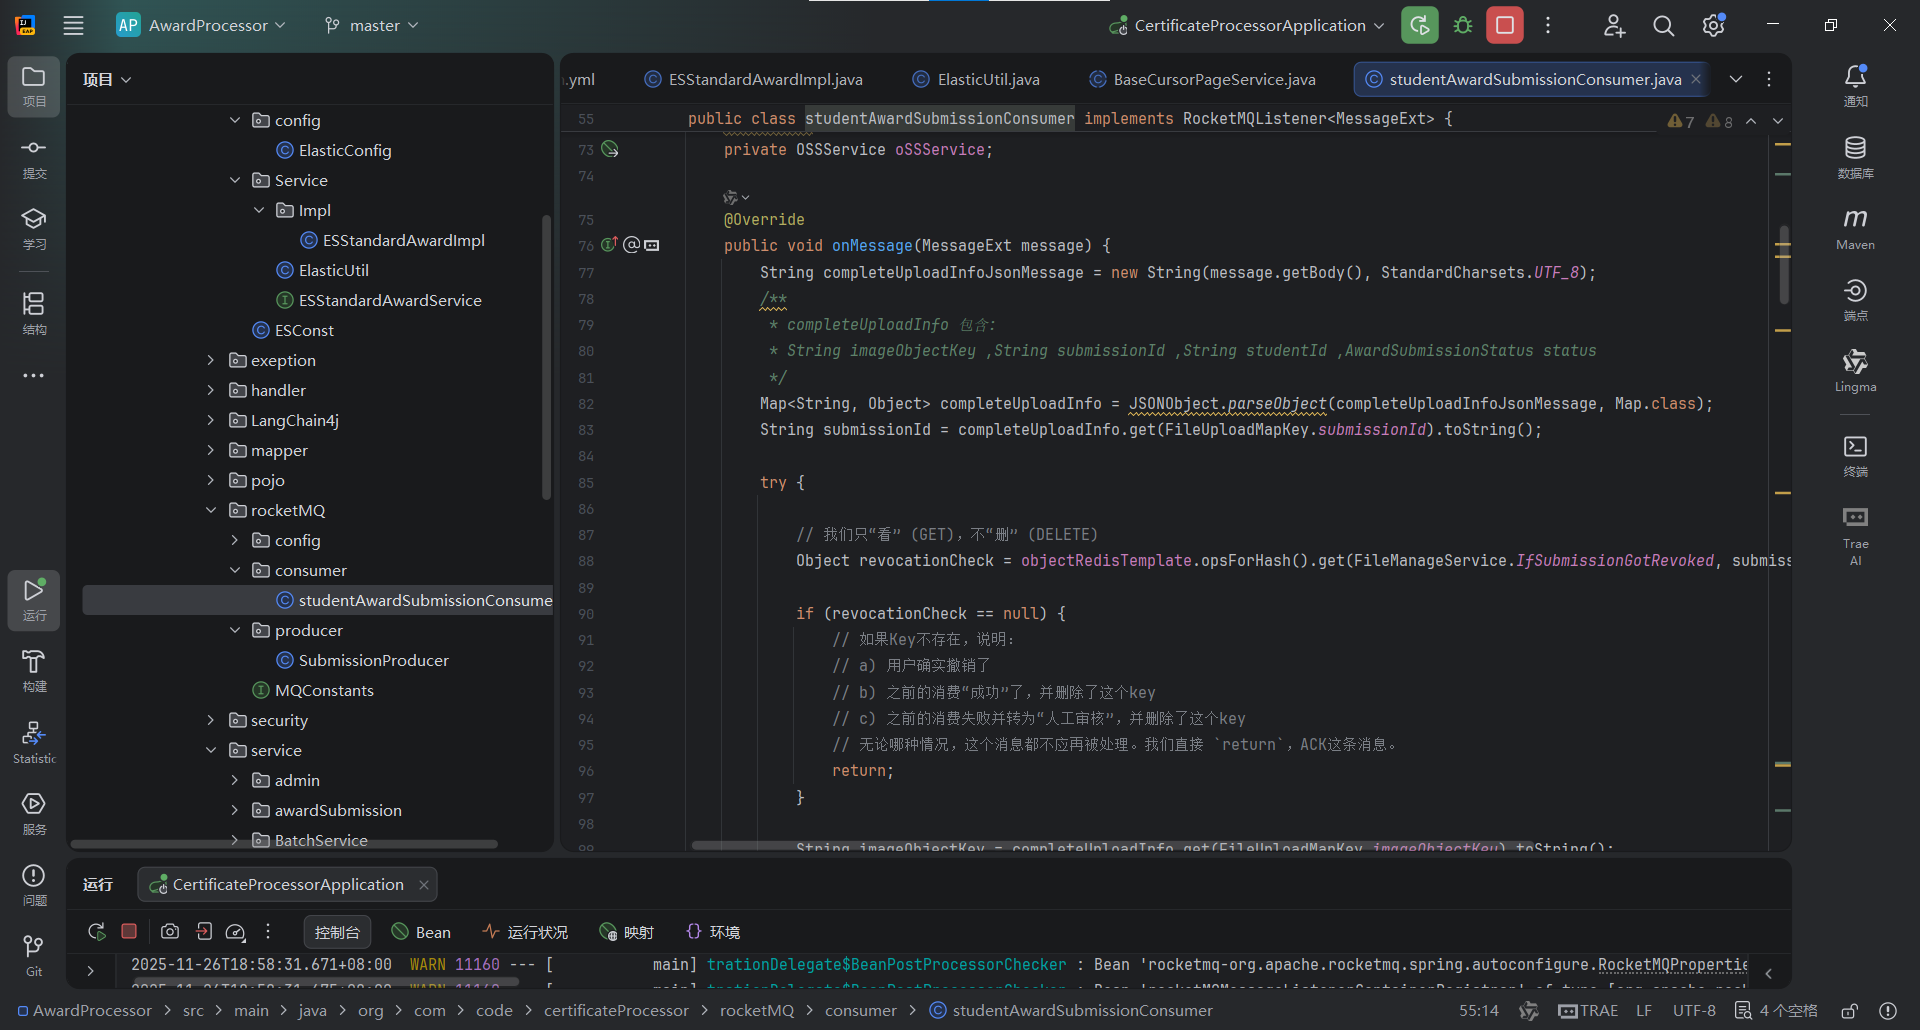Viewport: 1920px width, 1030px height.
Task: Open the Trae AI panel
Action: click(x=1855, y=536)
